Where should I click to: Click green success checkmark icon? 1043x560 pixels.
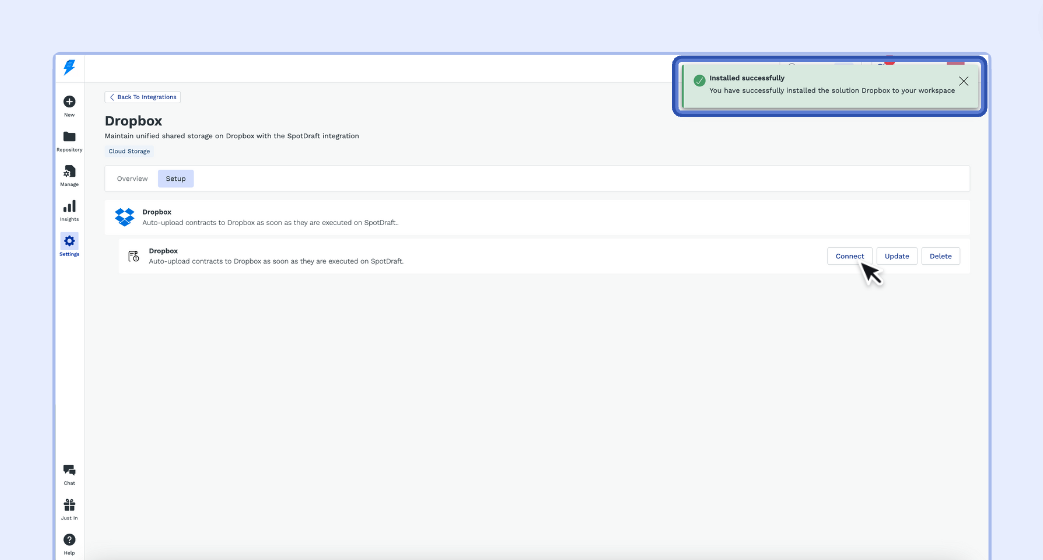[699, 80]
